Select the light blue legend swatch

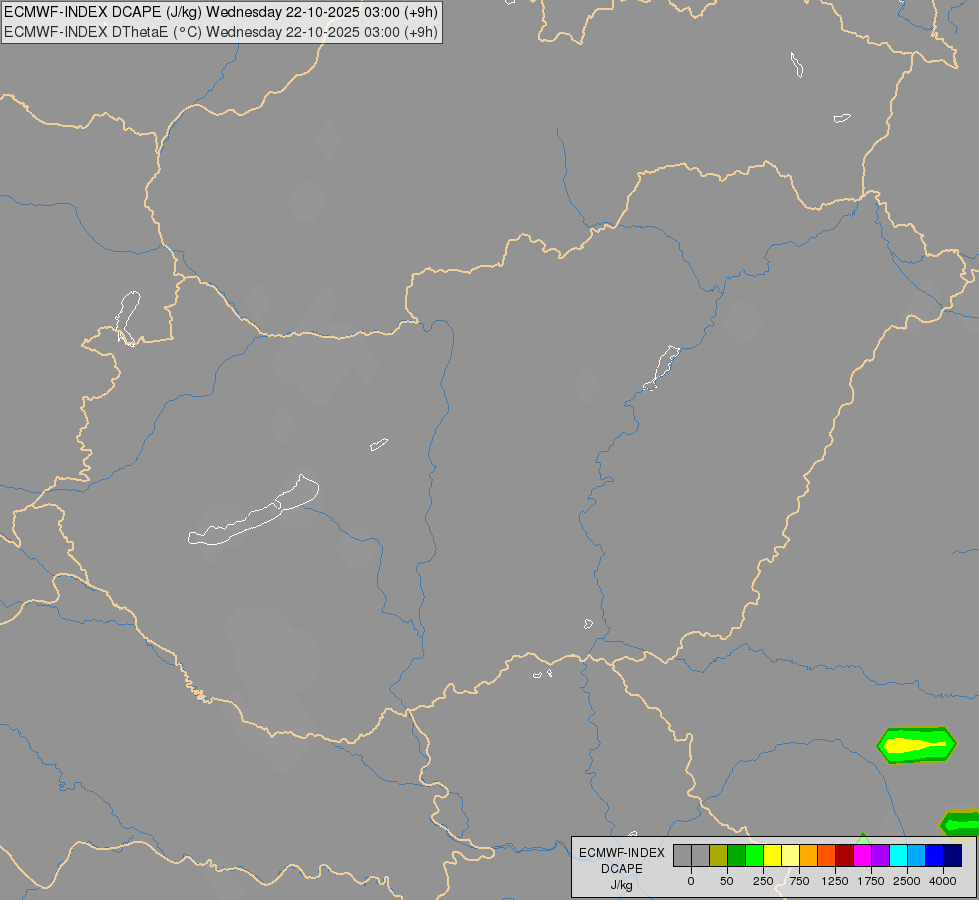917,856
